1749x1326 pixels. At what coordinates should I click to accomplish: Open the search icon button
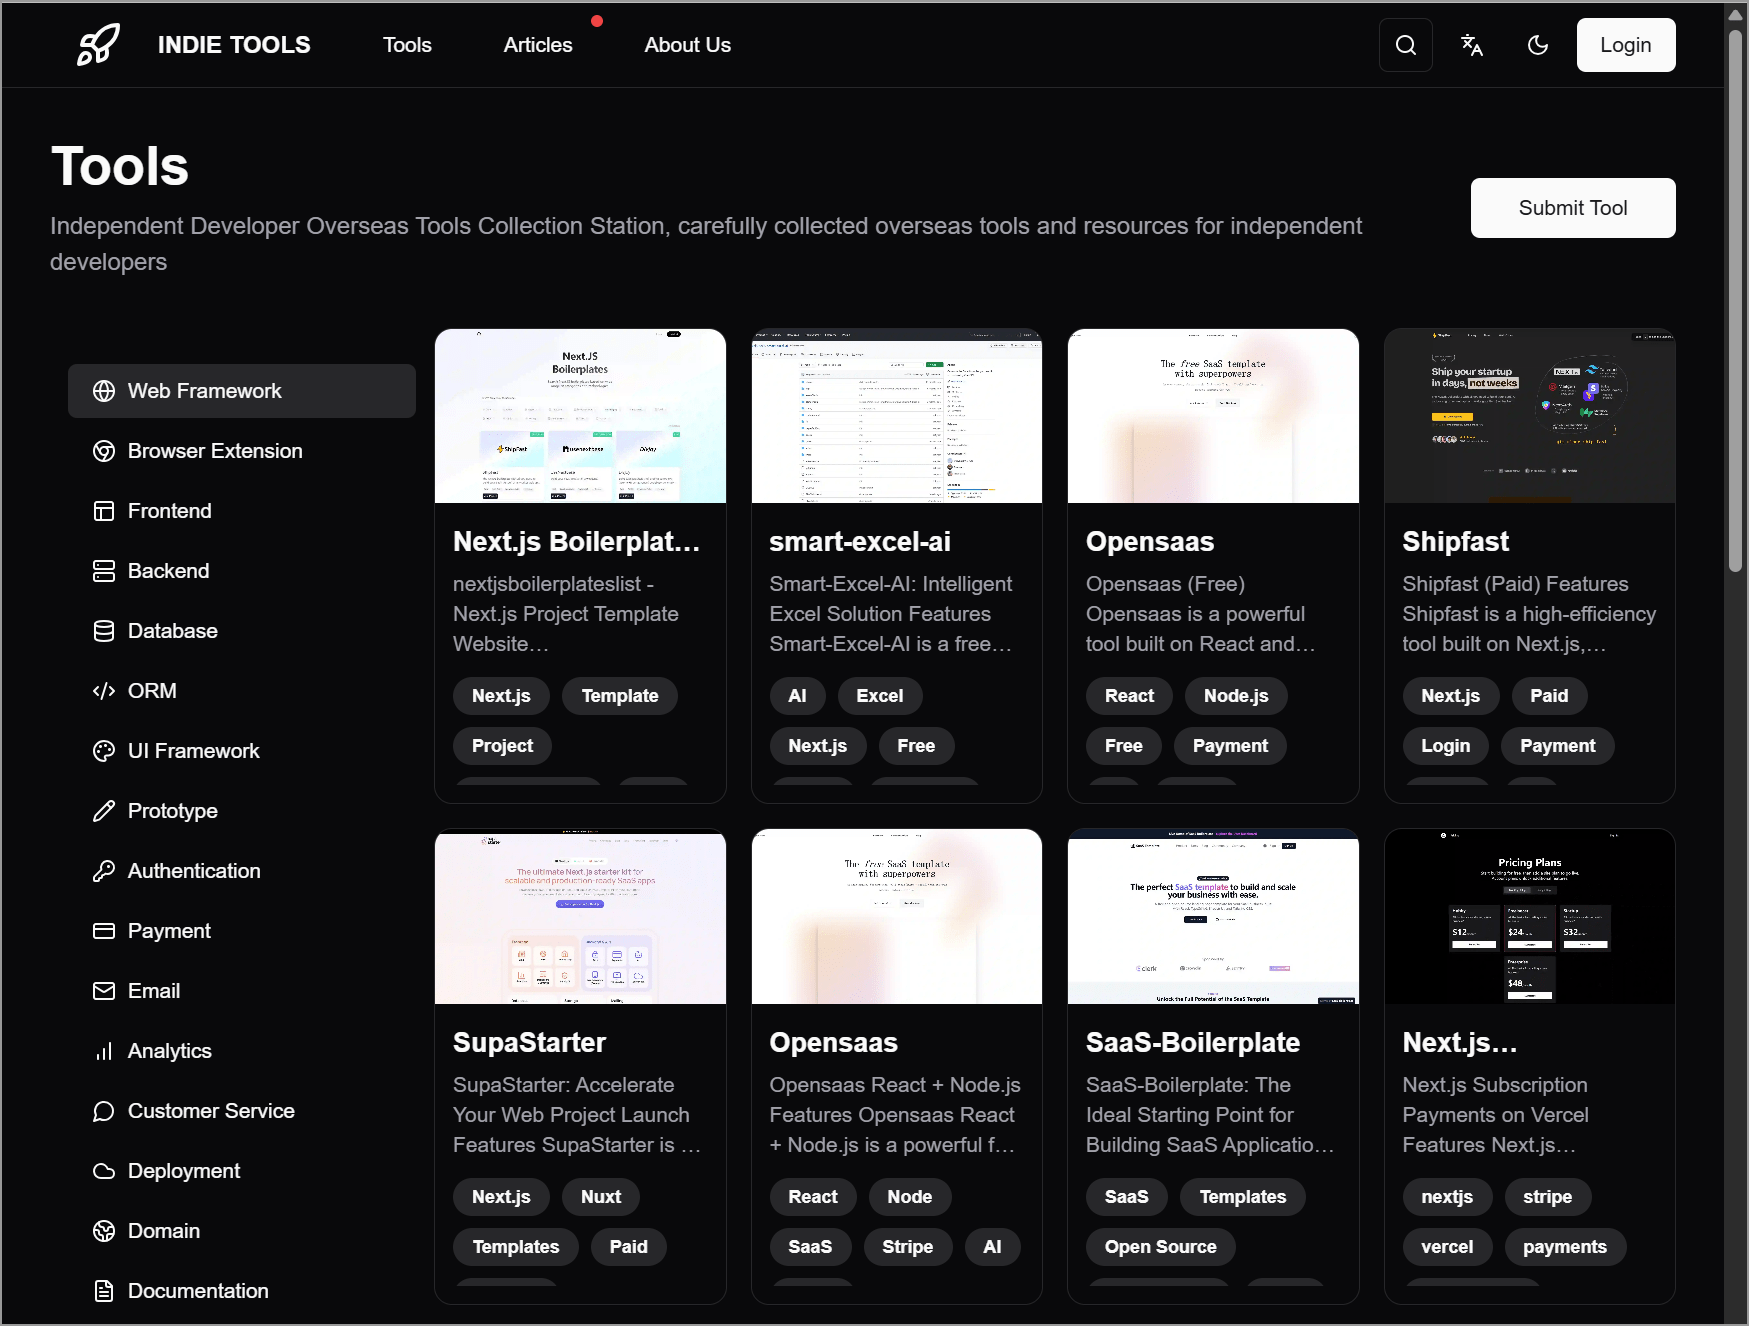tap(1405, 45)
